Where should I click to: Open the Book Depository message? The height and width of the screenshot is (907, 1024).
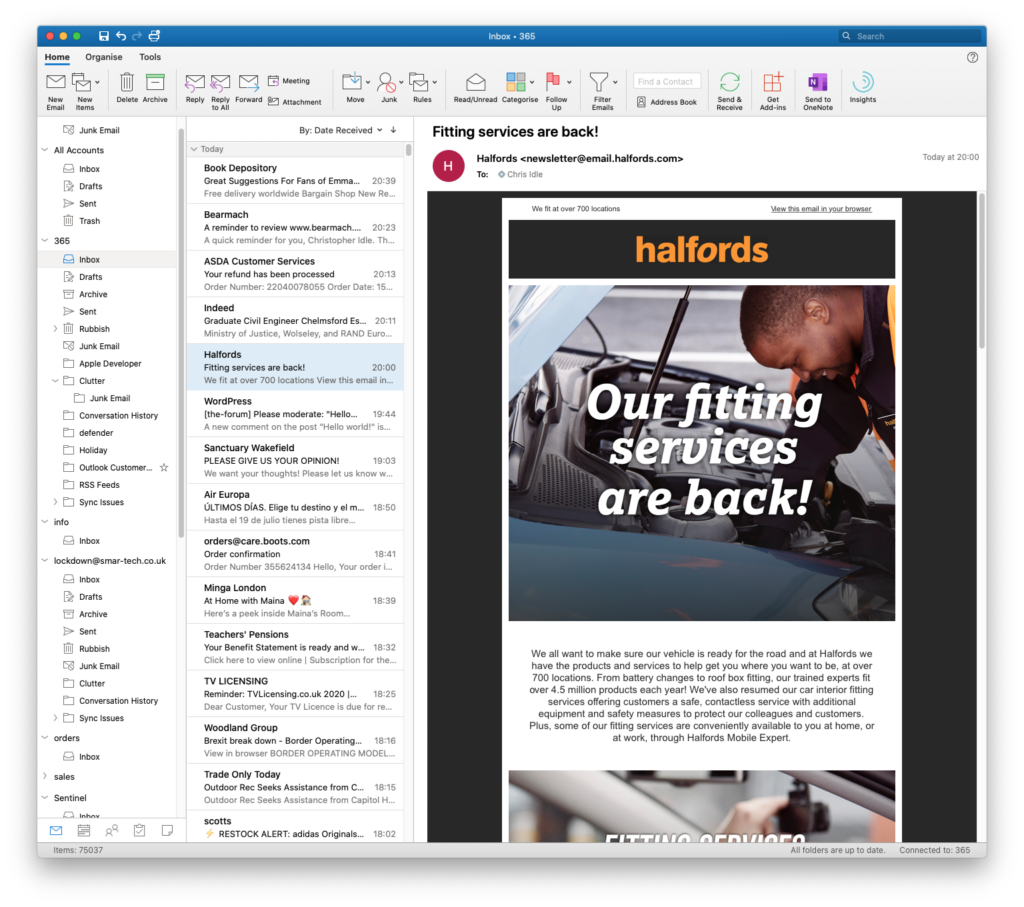tap(295, 180)
